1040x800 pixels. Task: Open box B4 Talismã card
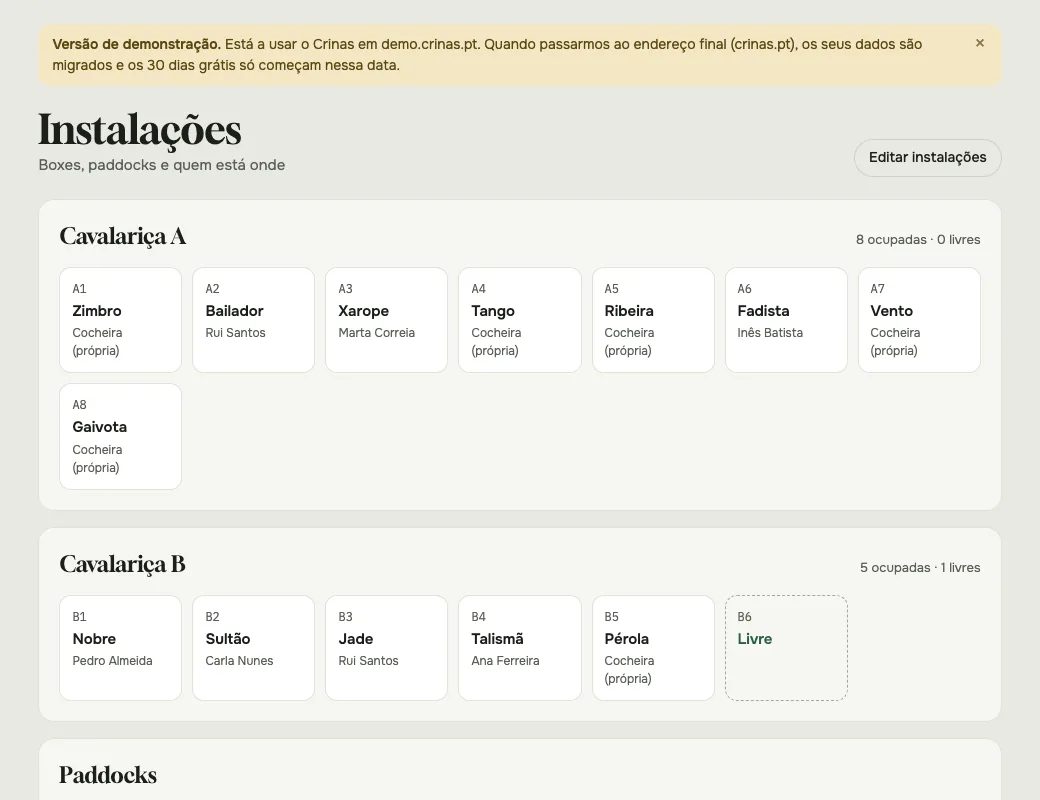pyautogui.click(x=519, y=648)
